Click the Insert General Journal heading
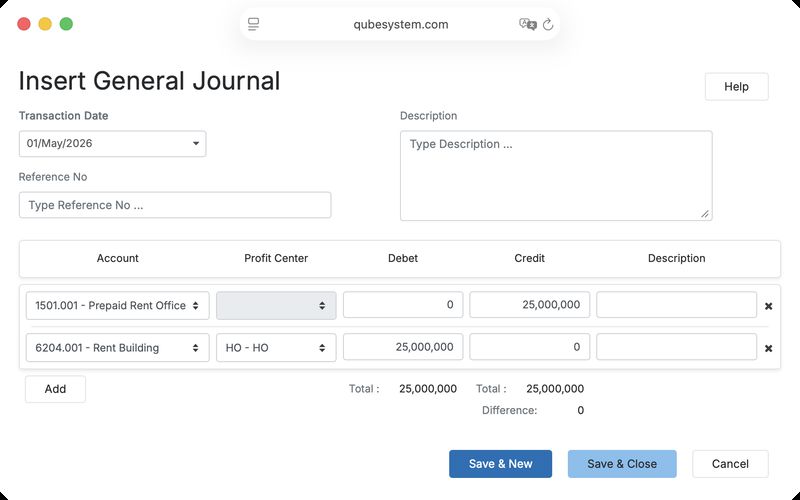This screenshot has height=500, width=800. click(x=149, y=81)
